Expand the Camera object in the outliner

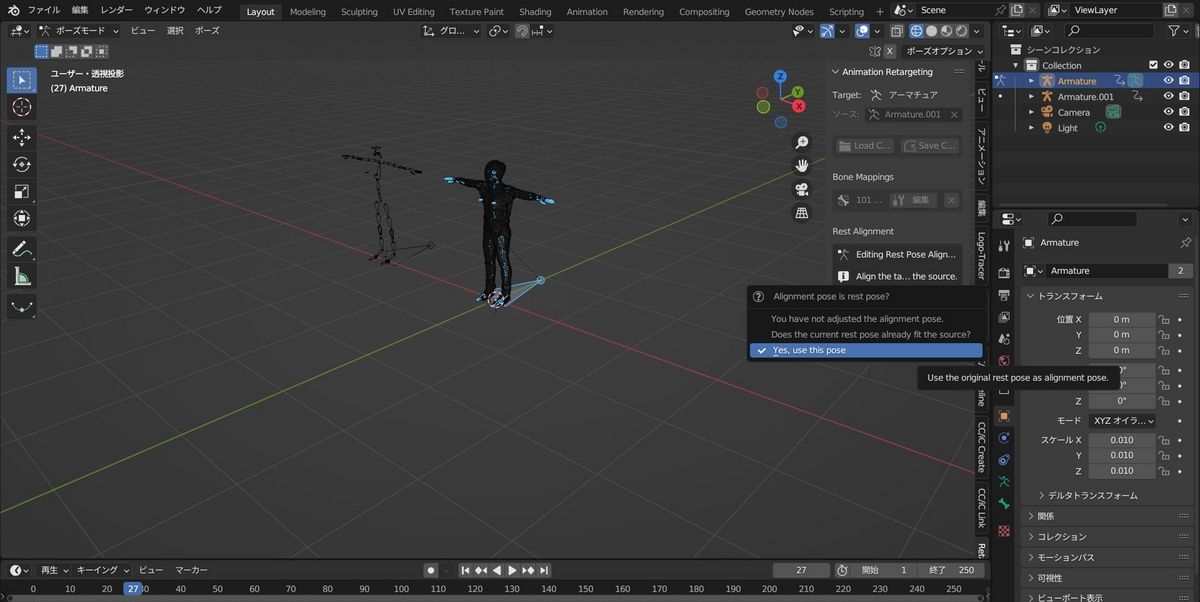pos(1031,112)
